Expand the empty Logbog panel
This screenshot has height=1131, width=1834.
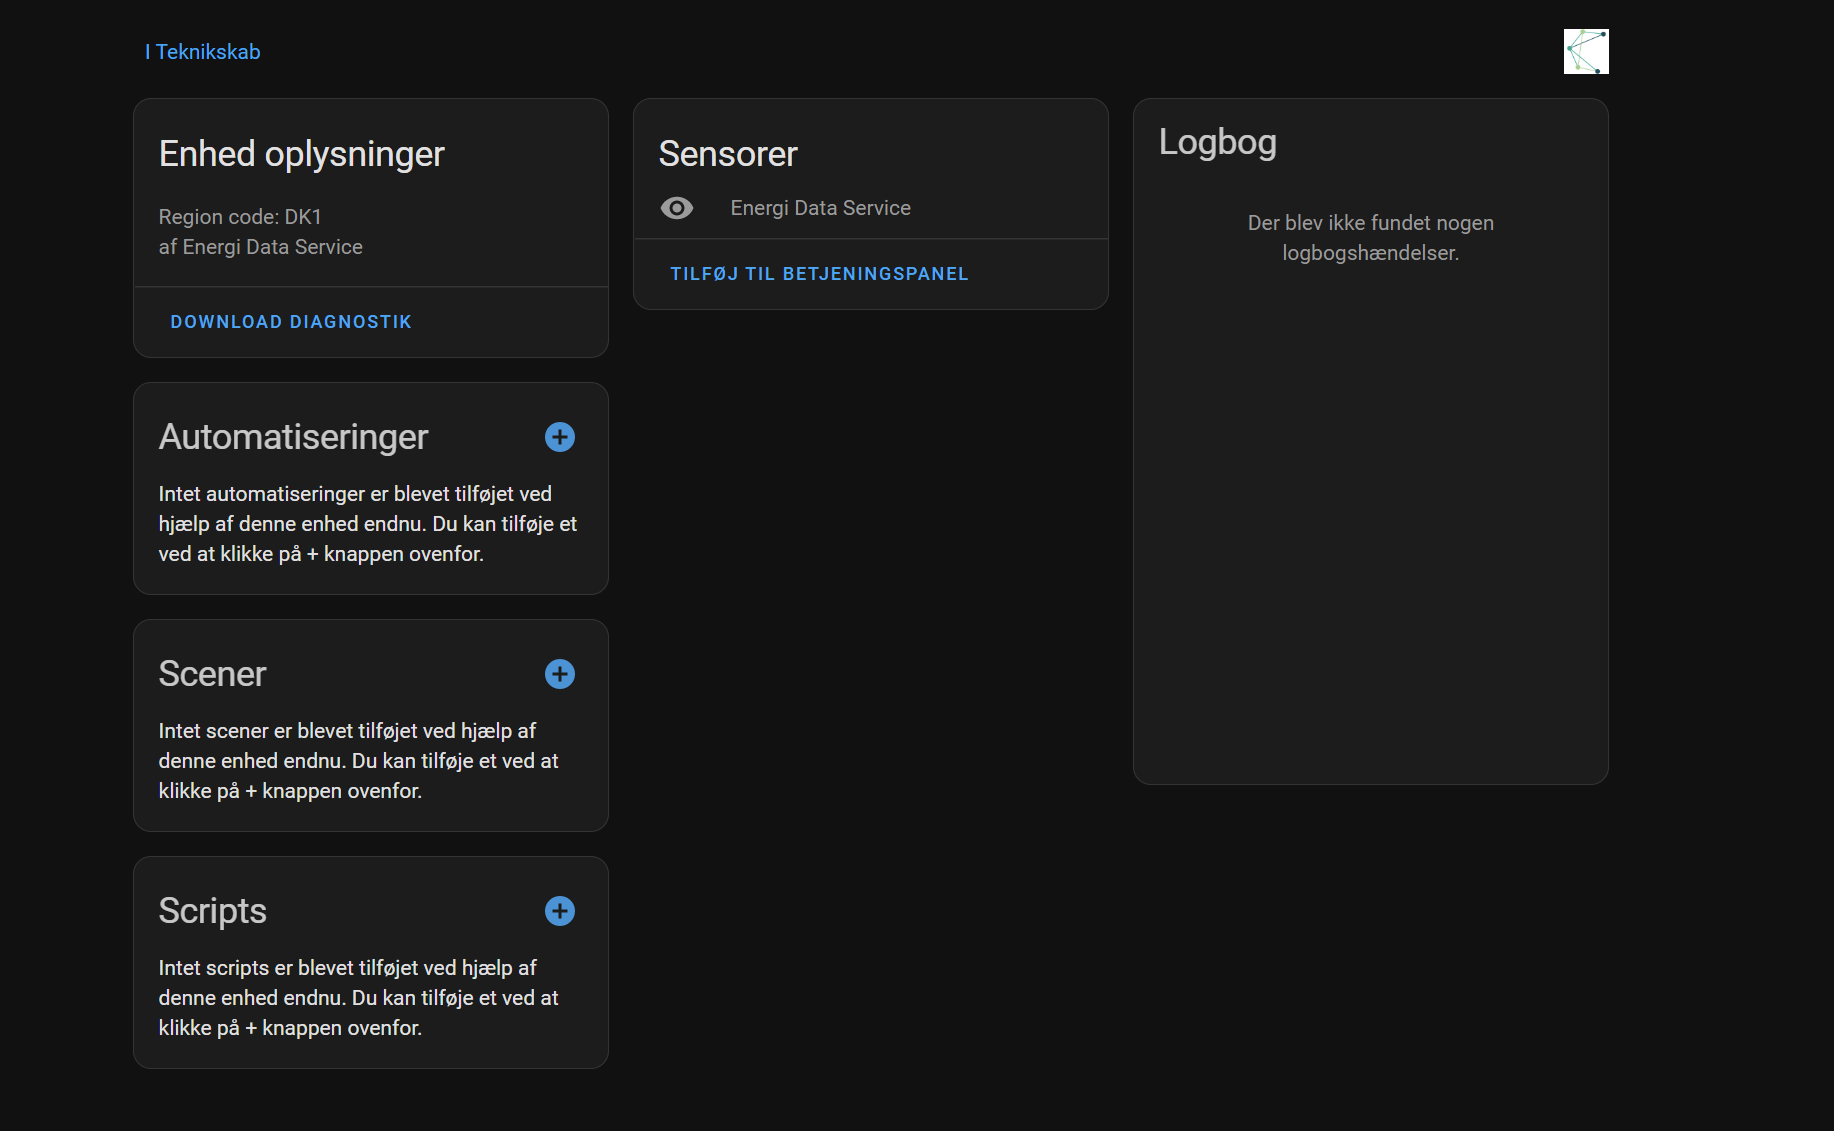(1217, 142)
